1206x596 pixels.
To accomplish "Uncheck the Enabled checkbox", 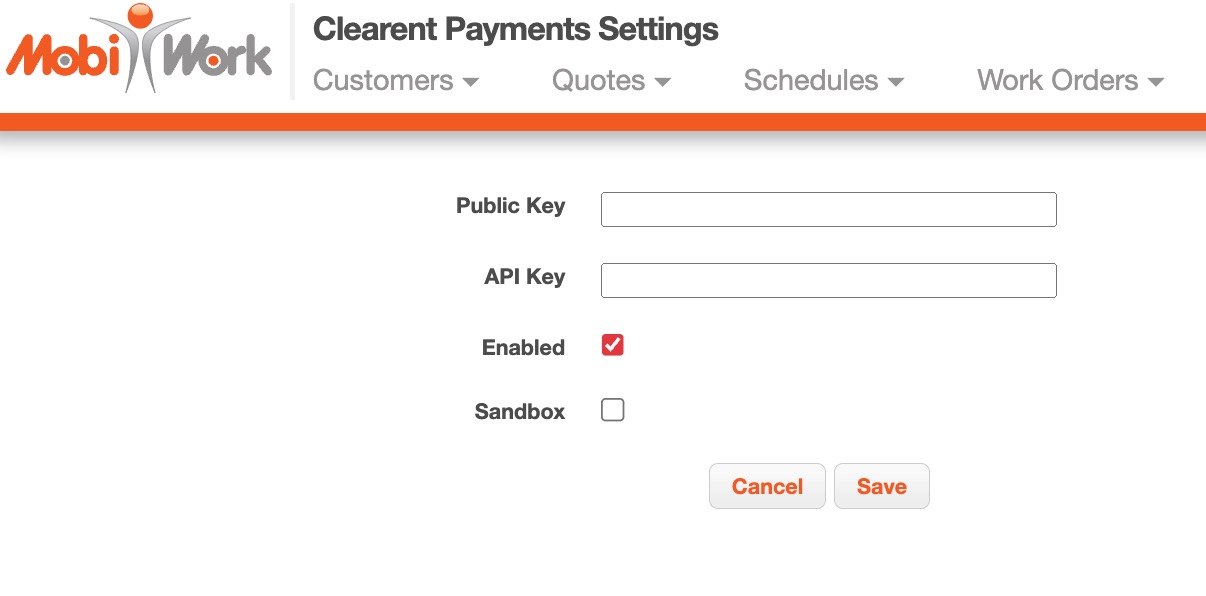I will coord(613,346).
